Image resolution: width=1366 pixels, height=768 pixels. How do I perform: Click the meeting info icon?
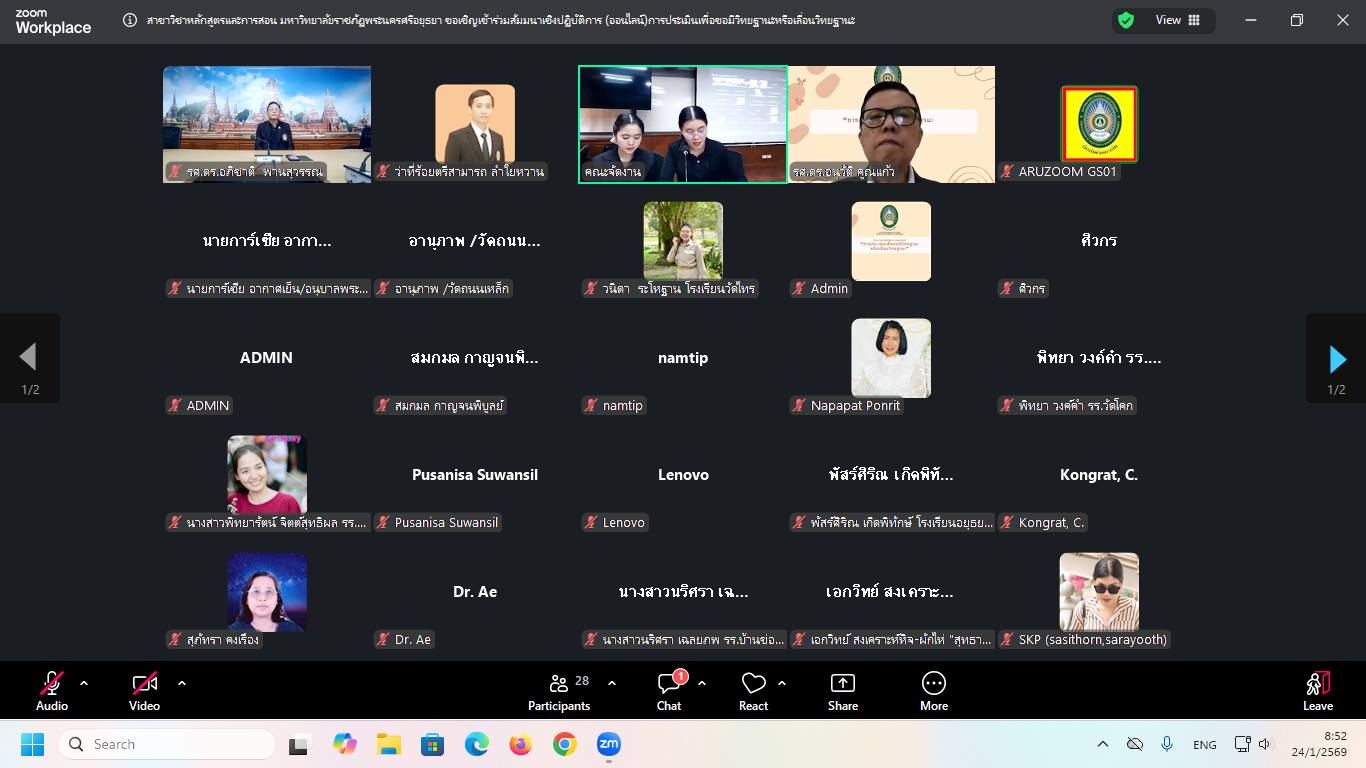(x=130, y=20)
